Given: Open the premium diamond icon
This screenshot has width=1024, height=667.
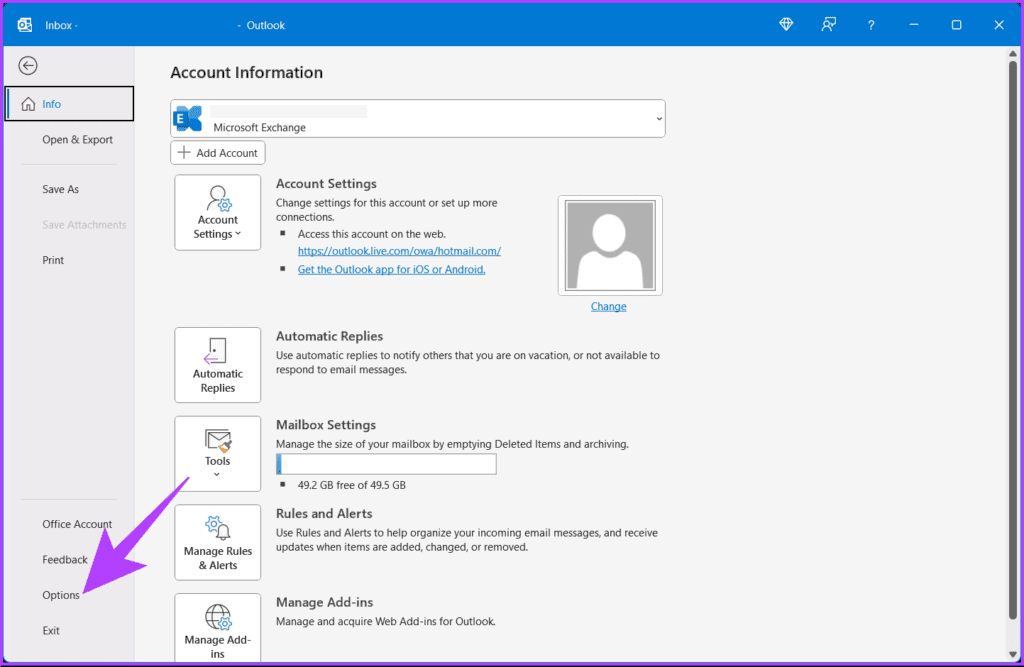Looking at the screenshot, I should (x=786, y=25).
